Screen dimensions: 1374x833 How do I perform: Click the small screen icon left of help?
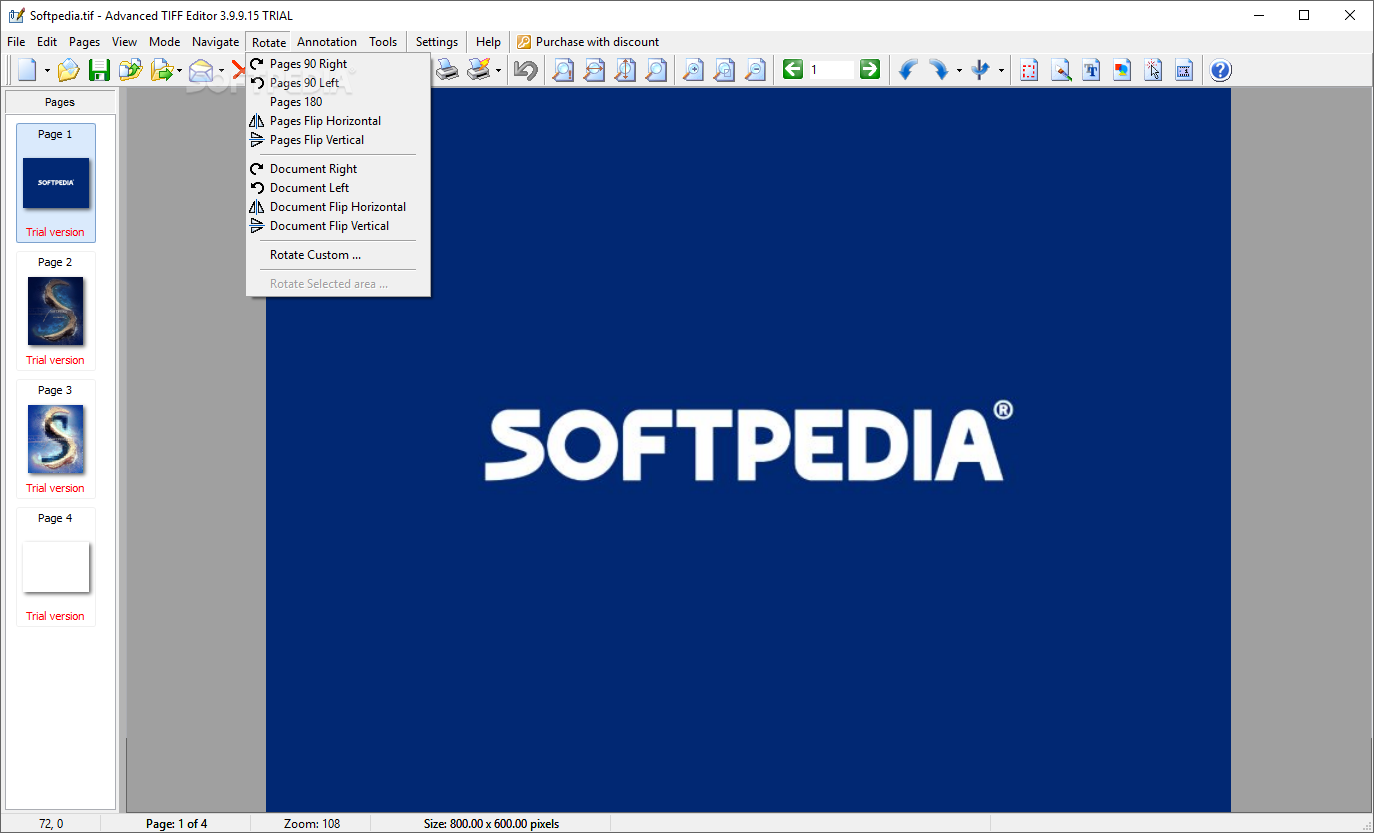[1184, 70]
